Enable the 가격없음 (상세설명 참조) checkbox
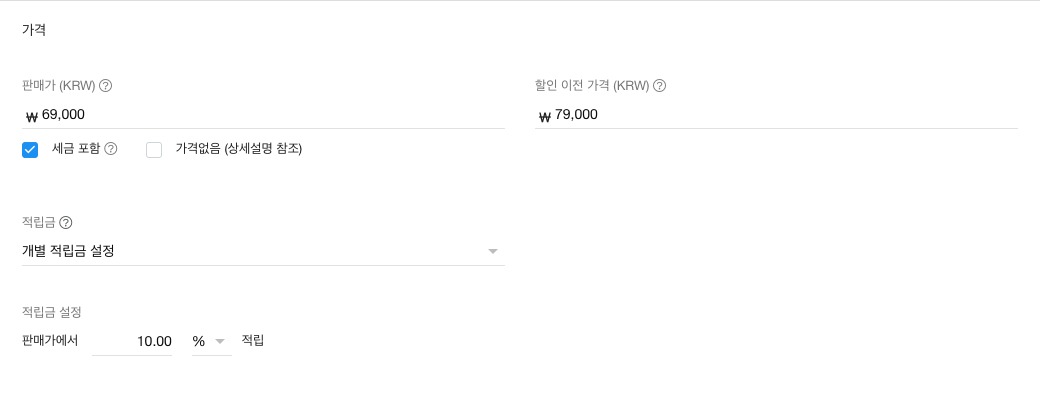 [154, 150]
